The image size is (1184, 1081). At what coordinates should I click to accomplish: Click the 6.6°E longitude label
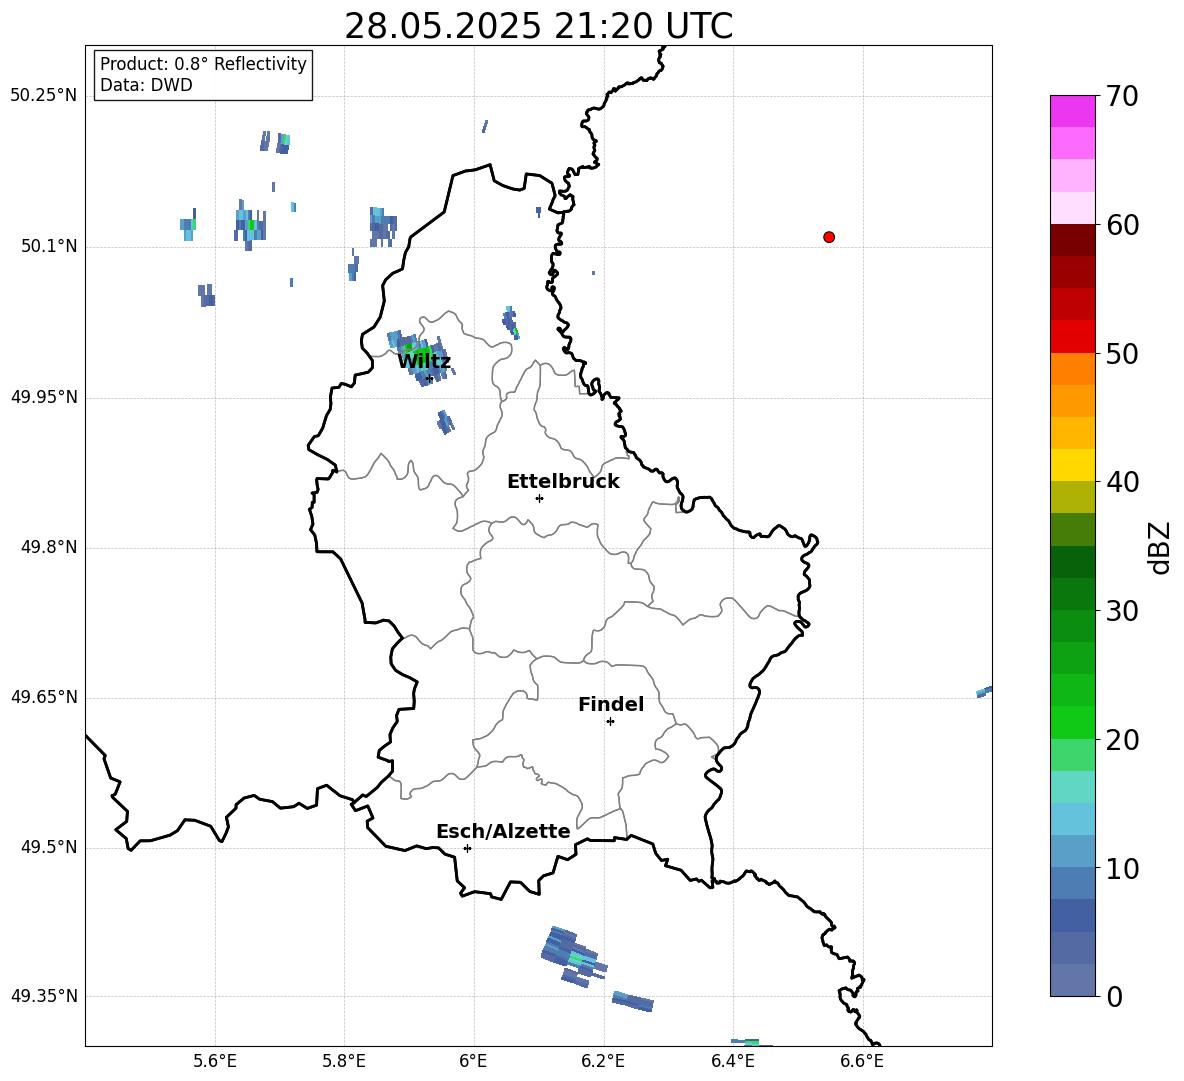862,1061
